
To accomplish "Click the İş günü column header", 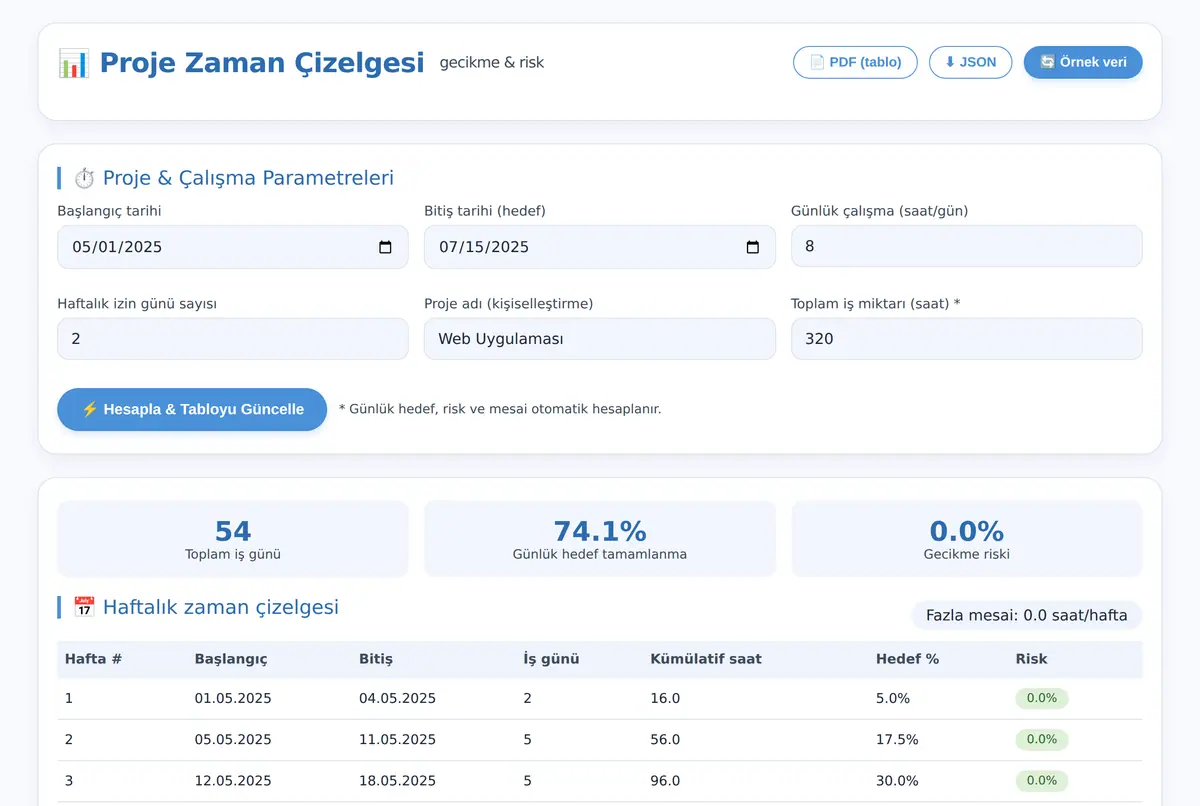I will (551, 659).
